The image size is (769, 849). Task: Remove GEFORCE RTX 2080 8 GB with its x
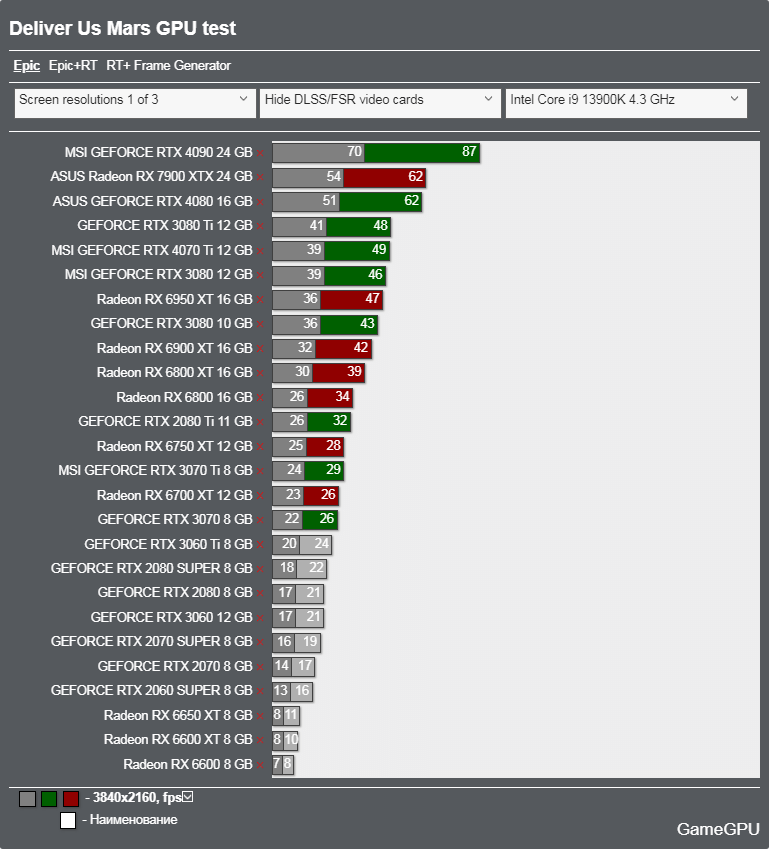[260, 593]
